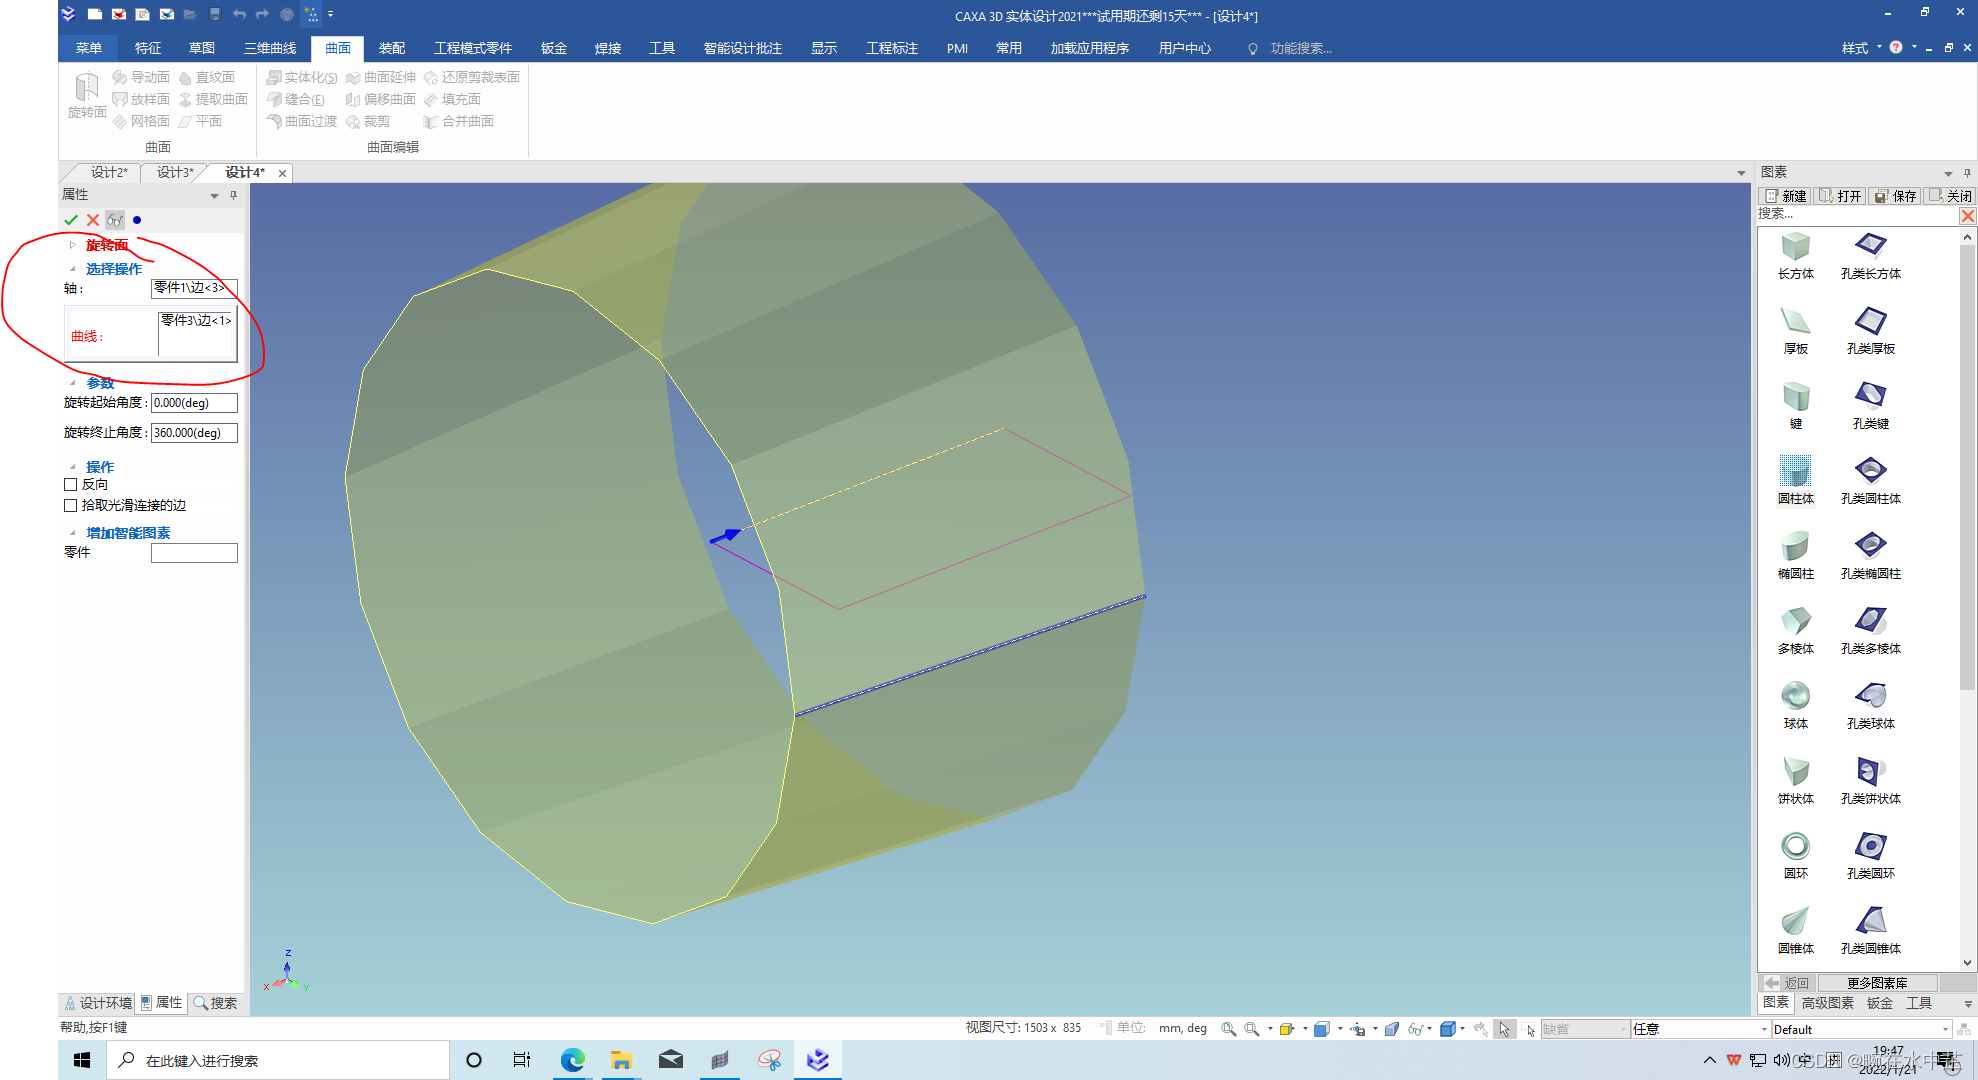1978x1080 pixels.
Task: Click the 更多图素库 button
Action: click(x=1876, y=983)
